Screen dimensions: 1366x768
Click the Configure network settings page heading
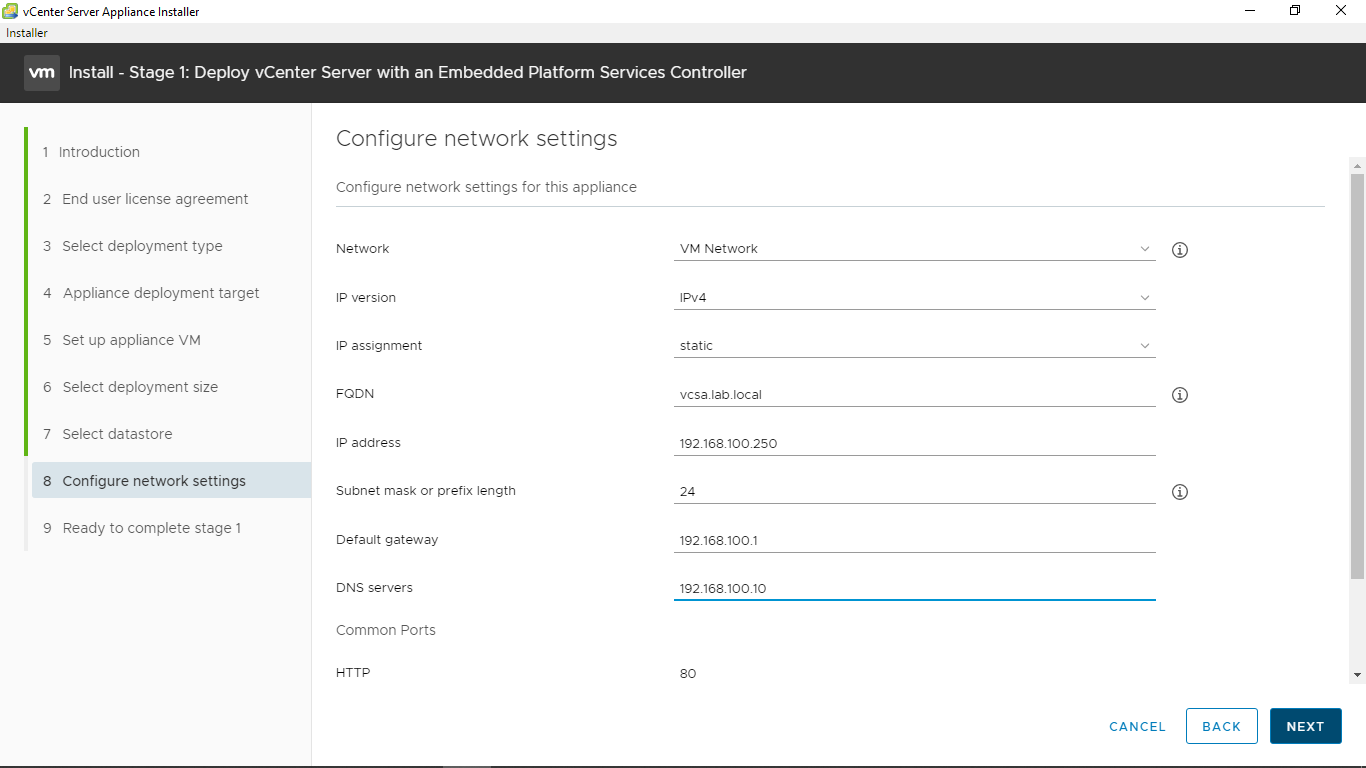coord(477,139)
